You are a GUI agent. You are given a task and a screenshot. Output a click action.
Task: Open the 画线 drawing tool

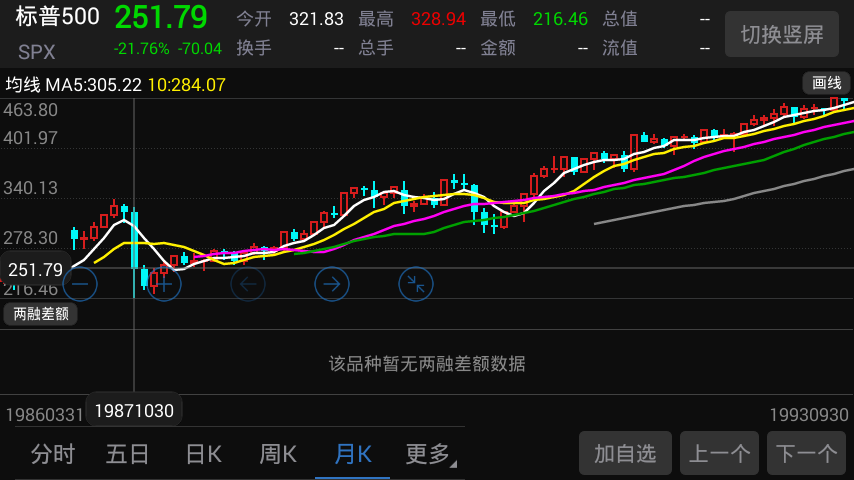click(826, 83)
